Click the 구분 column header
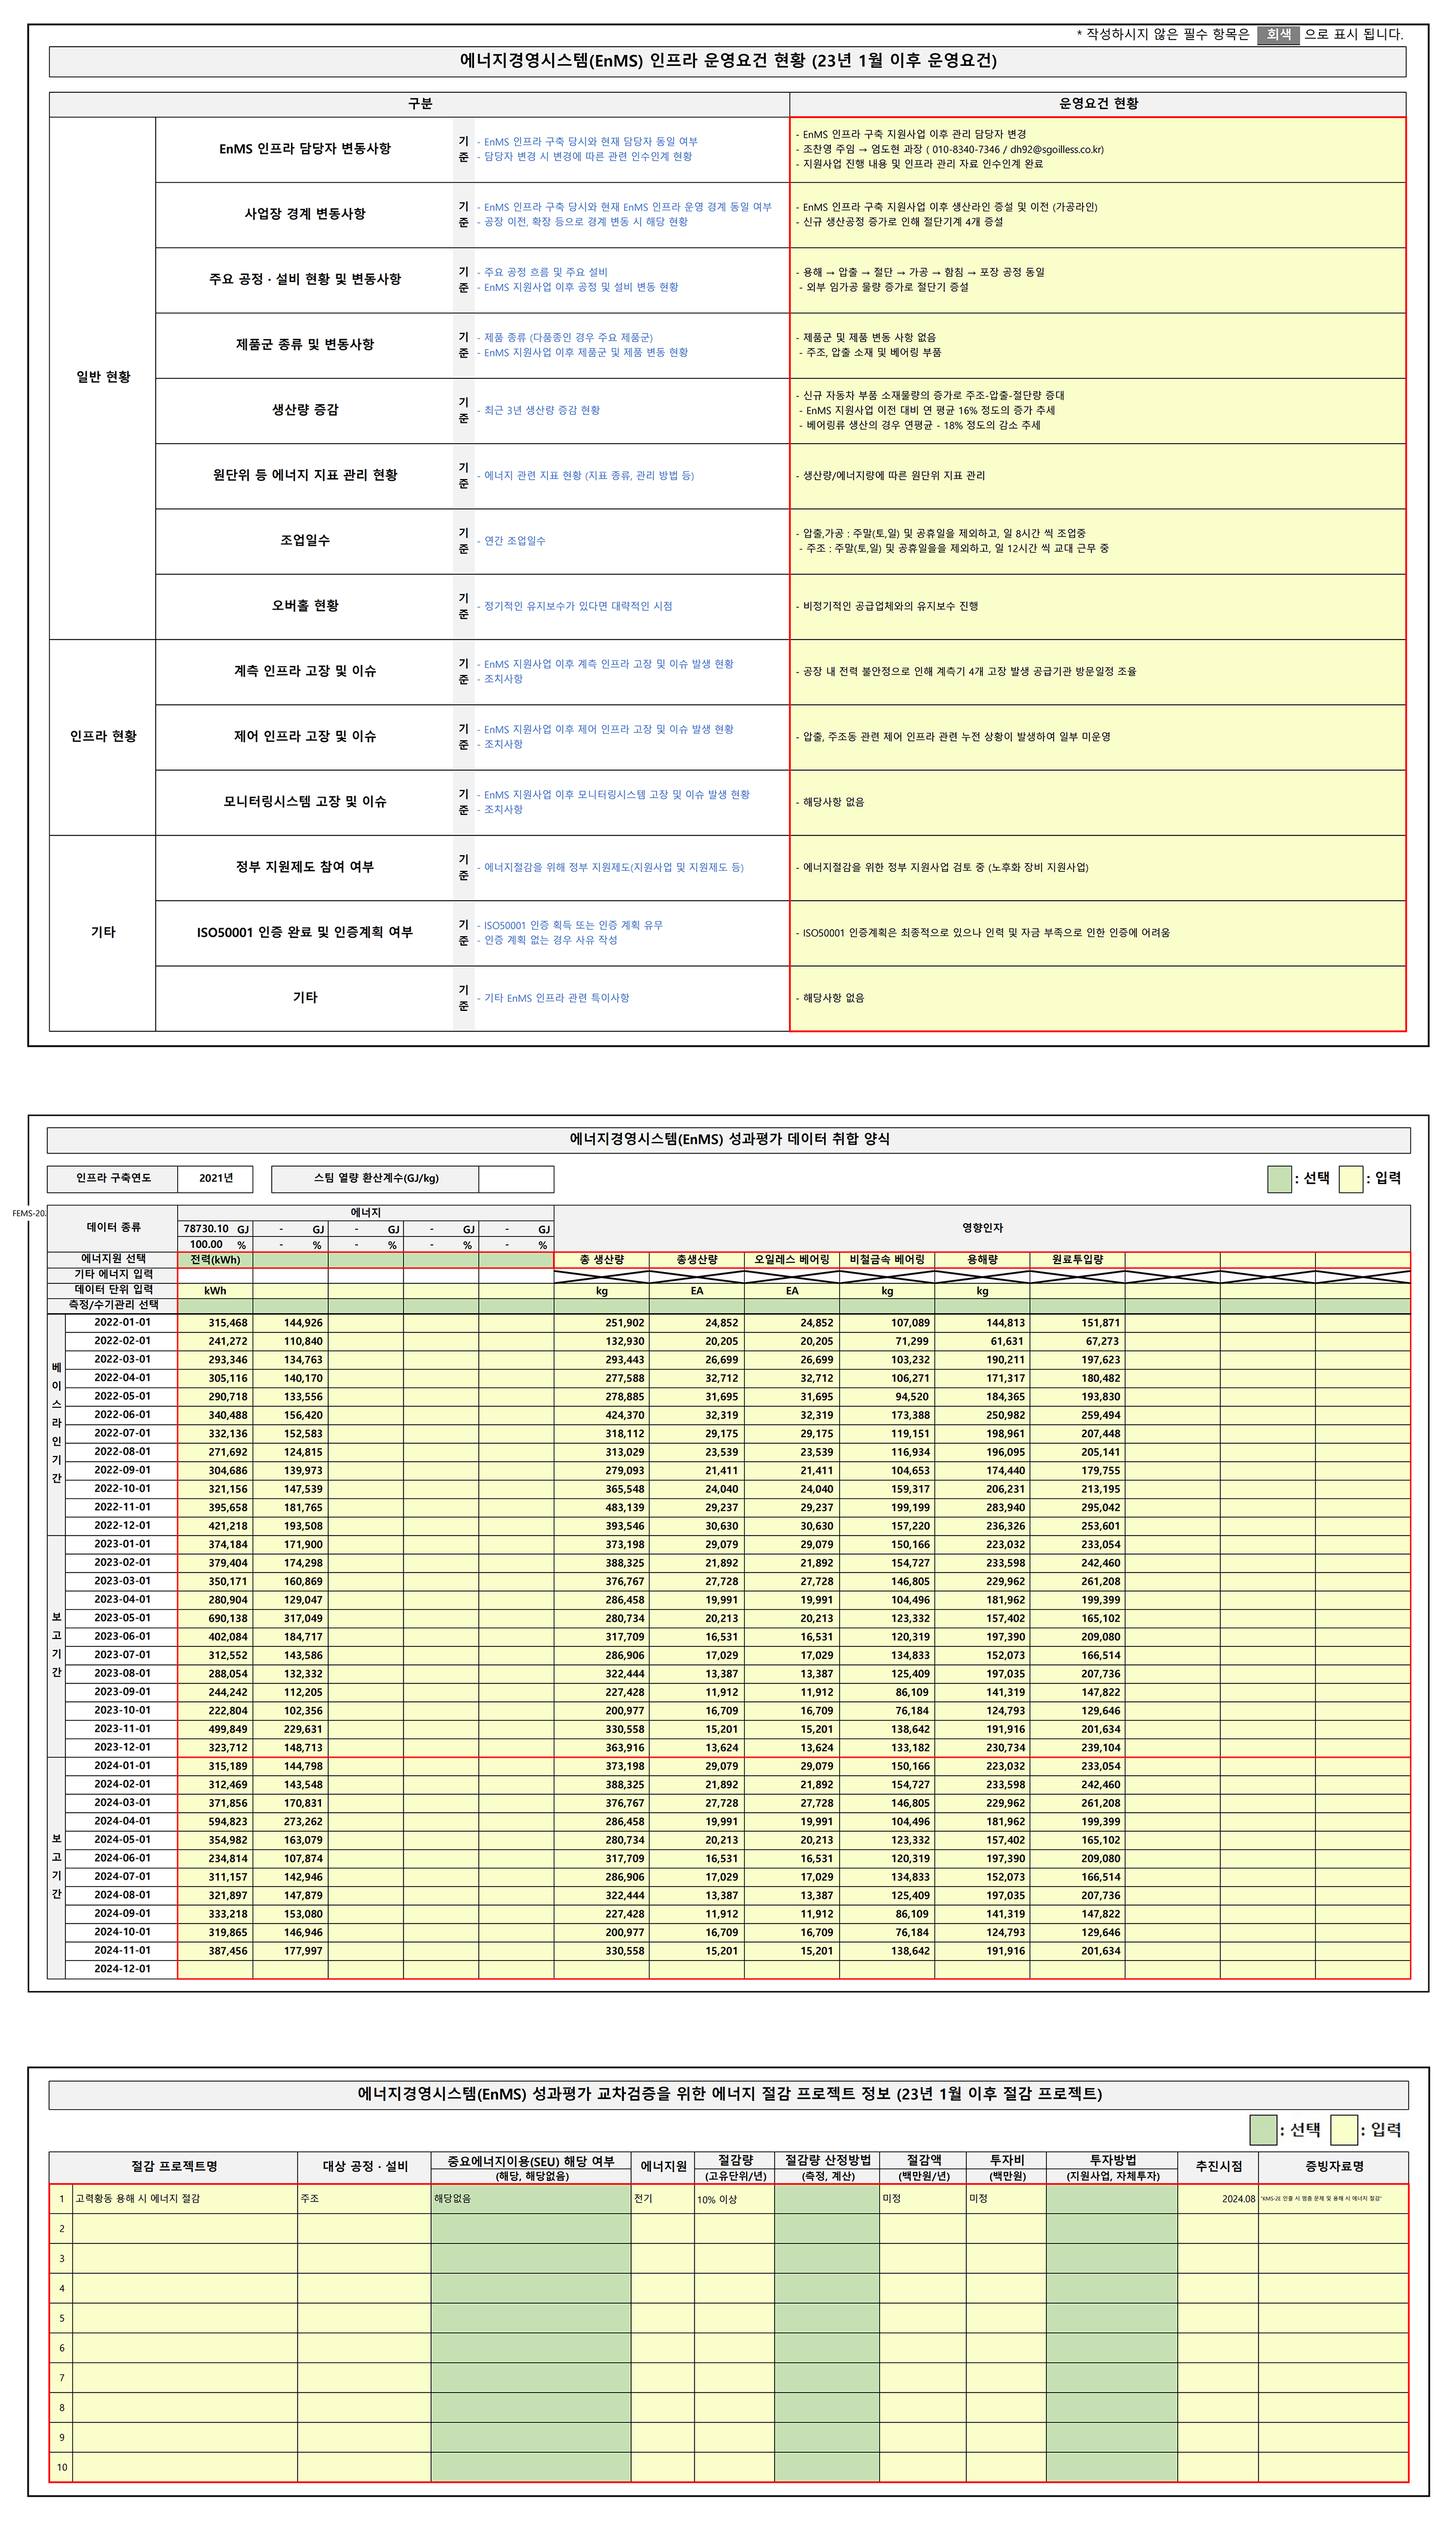 [419, 104]
